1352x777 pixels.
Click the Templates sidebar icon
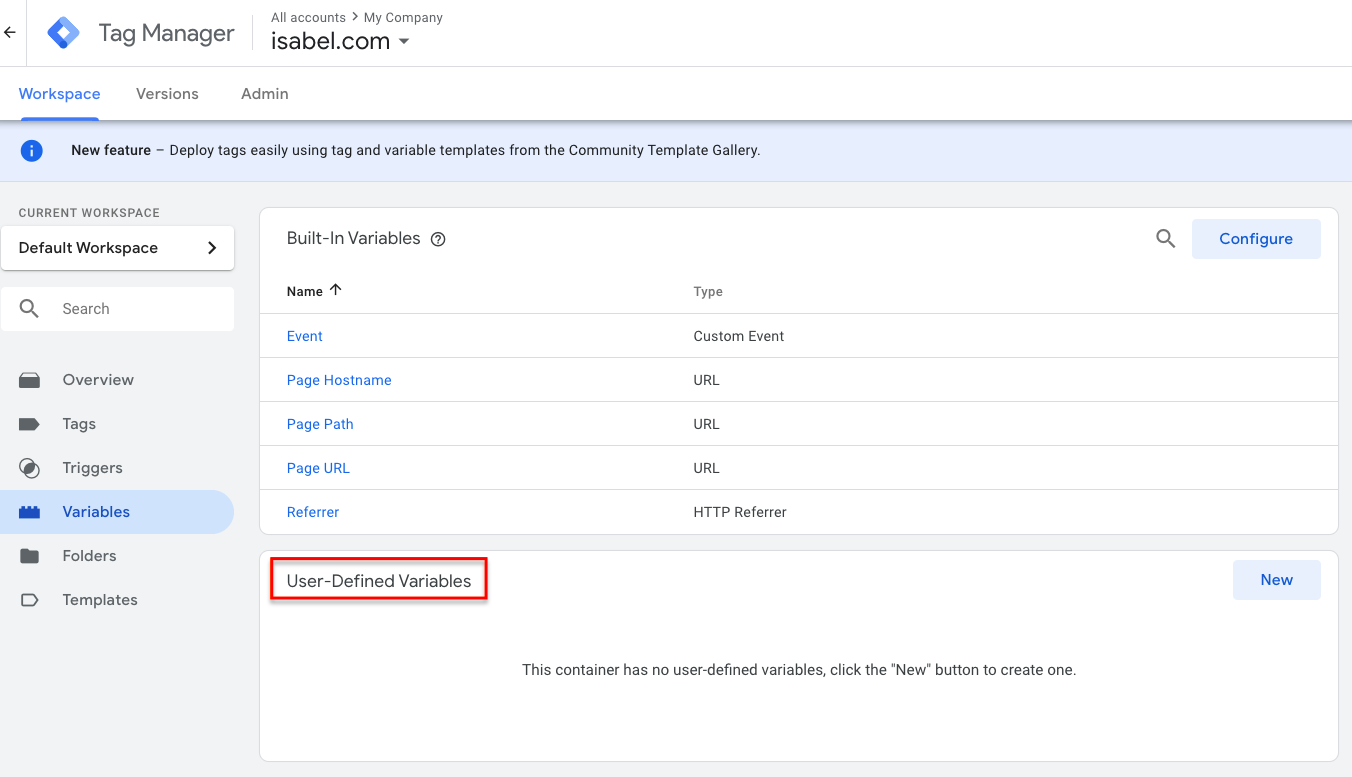click(x=30, y=600)
